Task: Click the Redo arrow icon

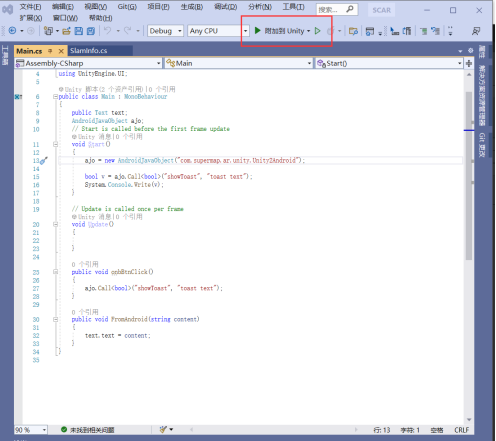Action: click(x=127, y=31)
